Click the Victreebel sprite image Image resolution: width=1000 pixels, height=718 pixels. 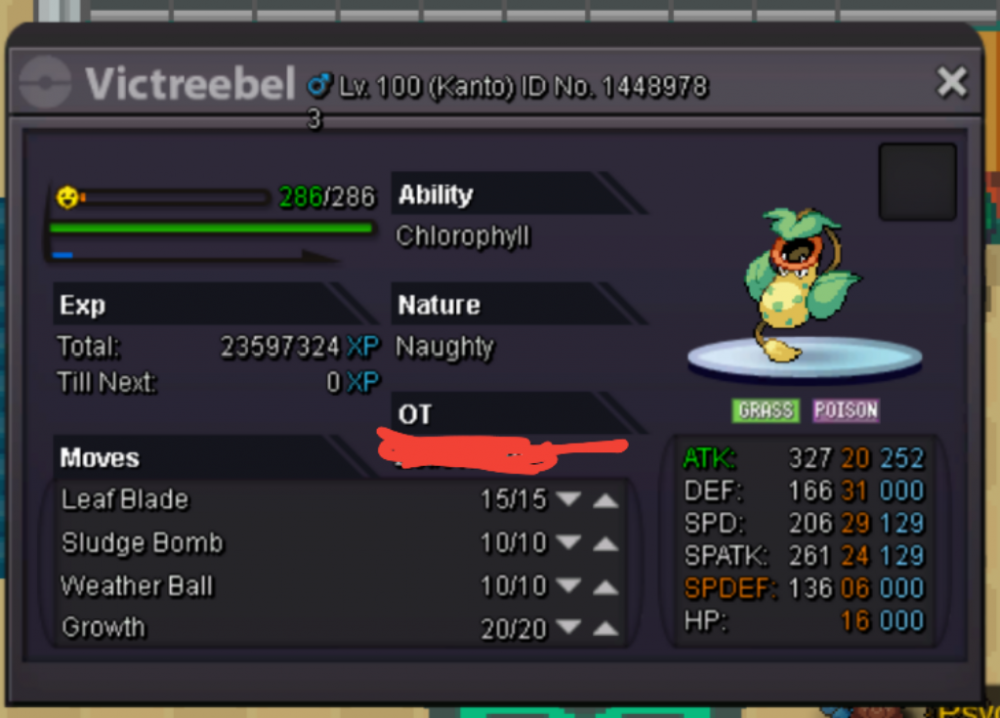pyautogui.click(x=801, y=284)
